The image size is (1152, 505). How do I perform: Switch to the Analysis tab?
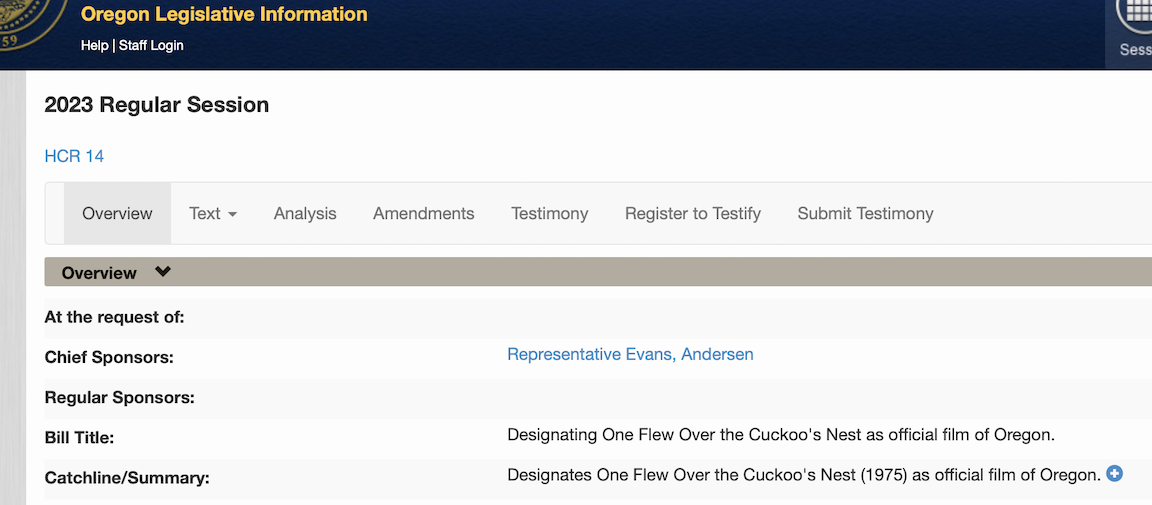tap(305, 213)
